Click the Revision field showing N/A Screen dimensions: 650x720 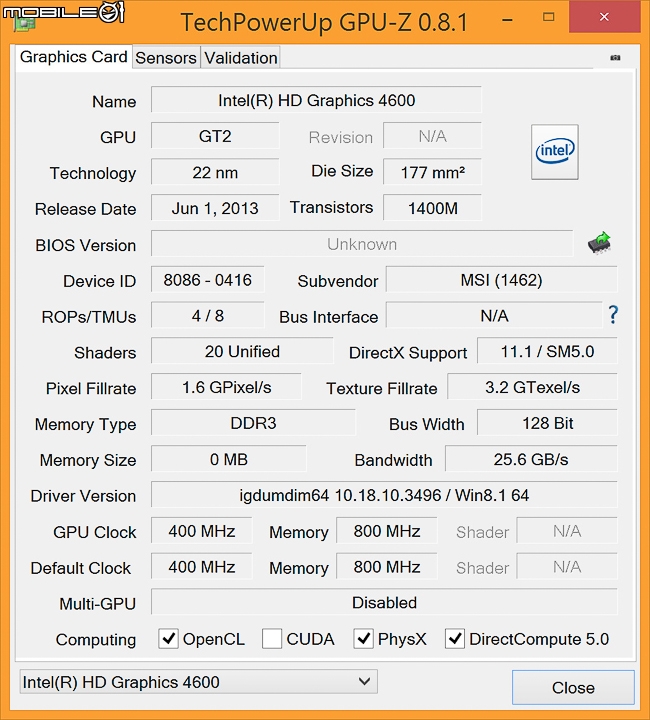(x=432, y=136)
